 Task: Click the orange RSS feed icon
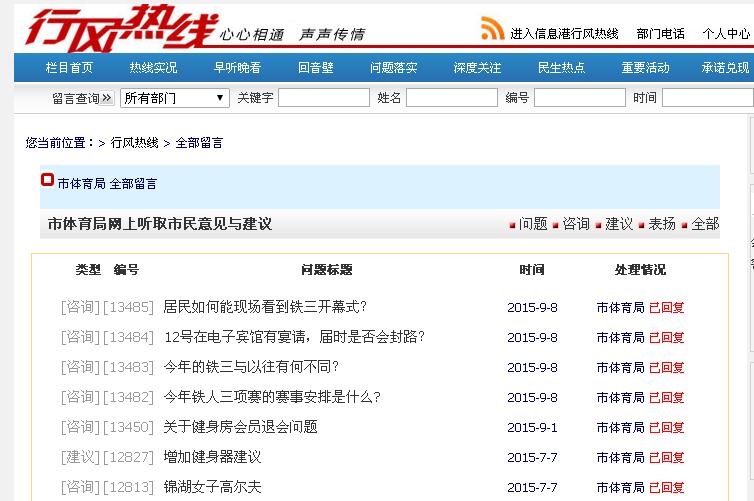492,29
